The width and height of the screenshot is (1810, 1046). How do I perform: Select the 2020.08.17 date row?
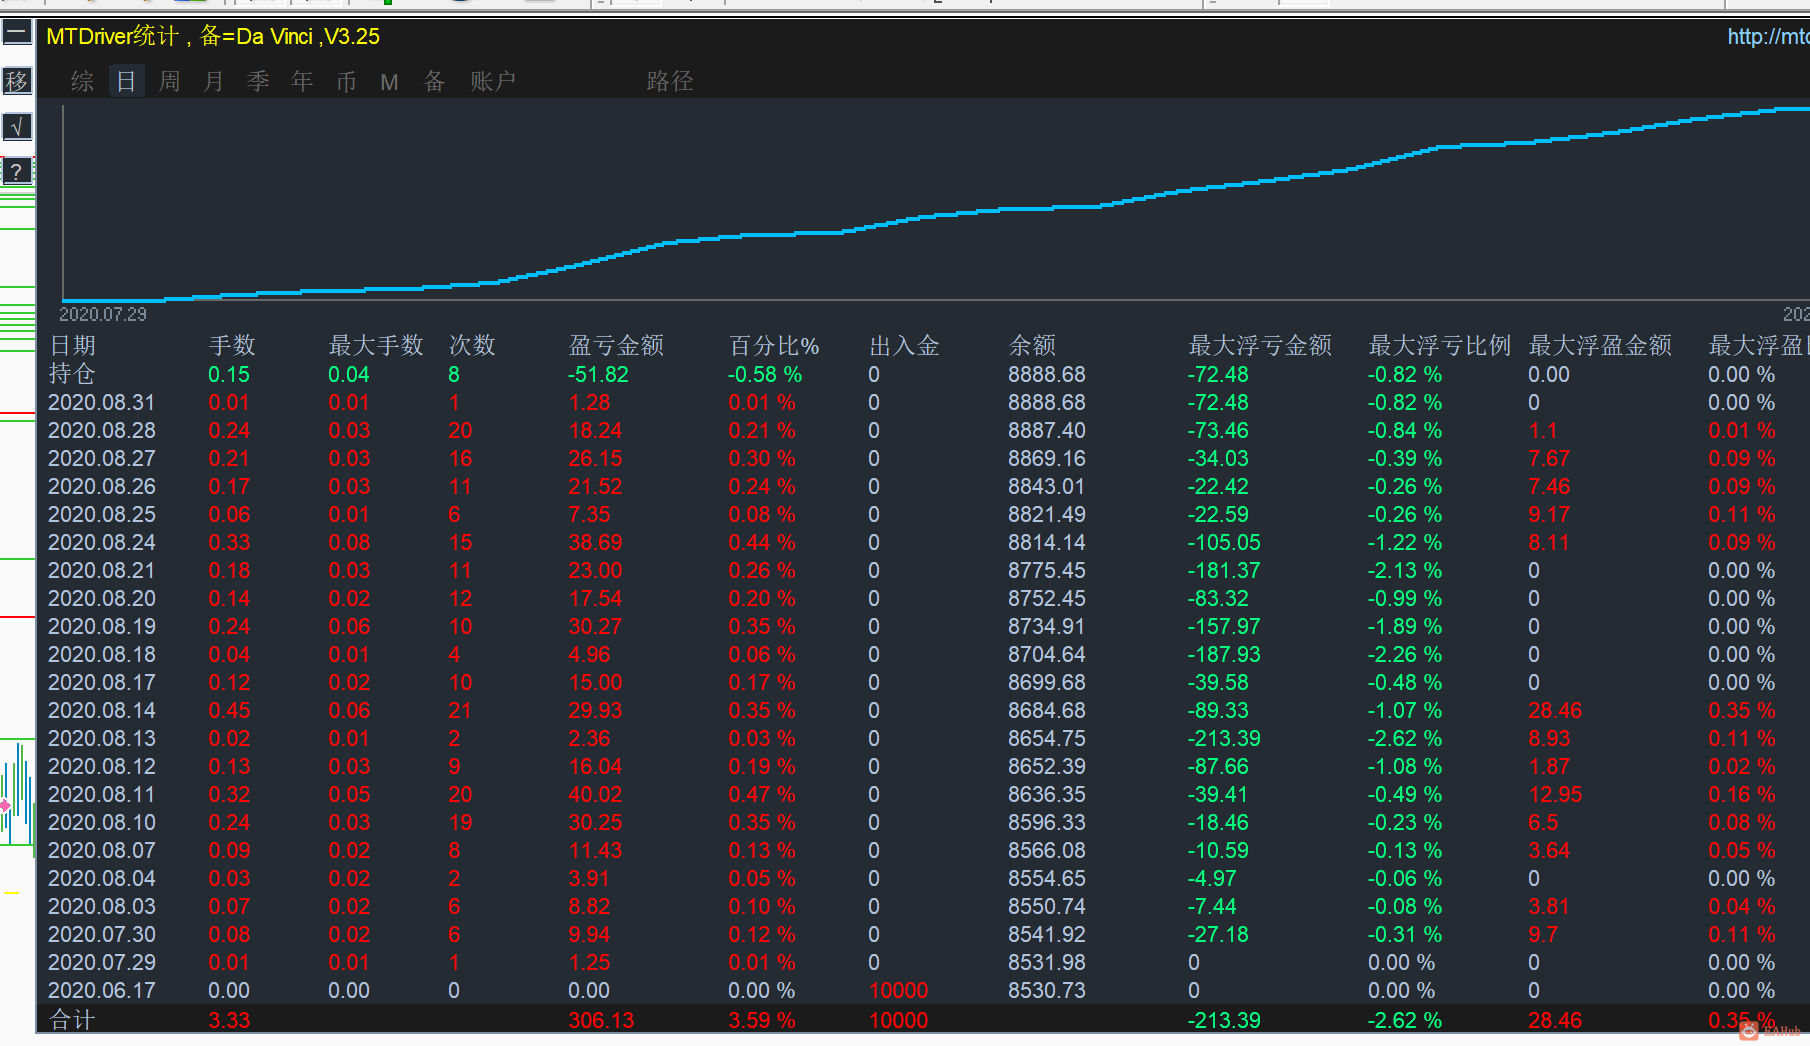click(102, 682)
